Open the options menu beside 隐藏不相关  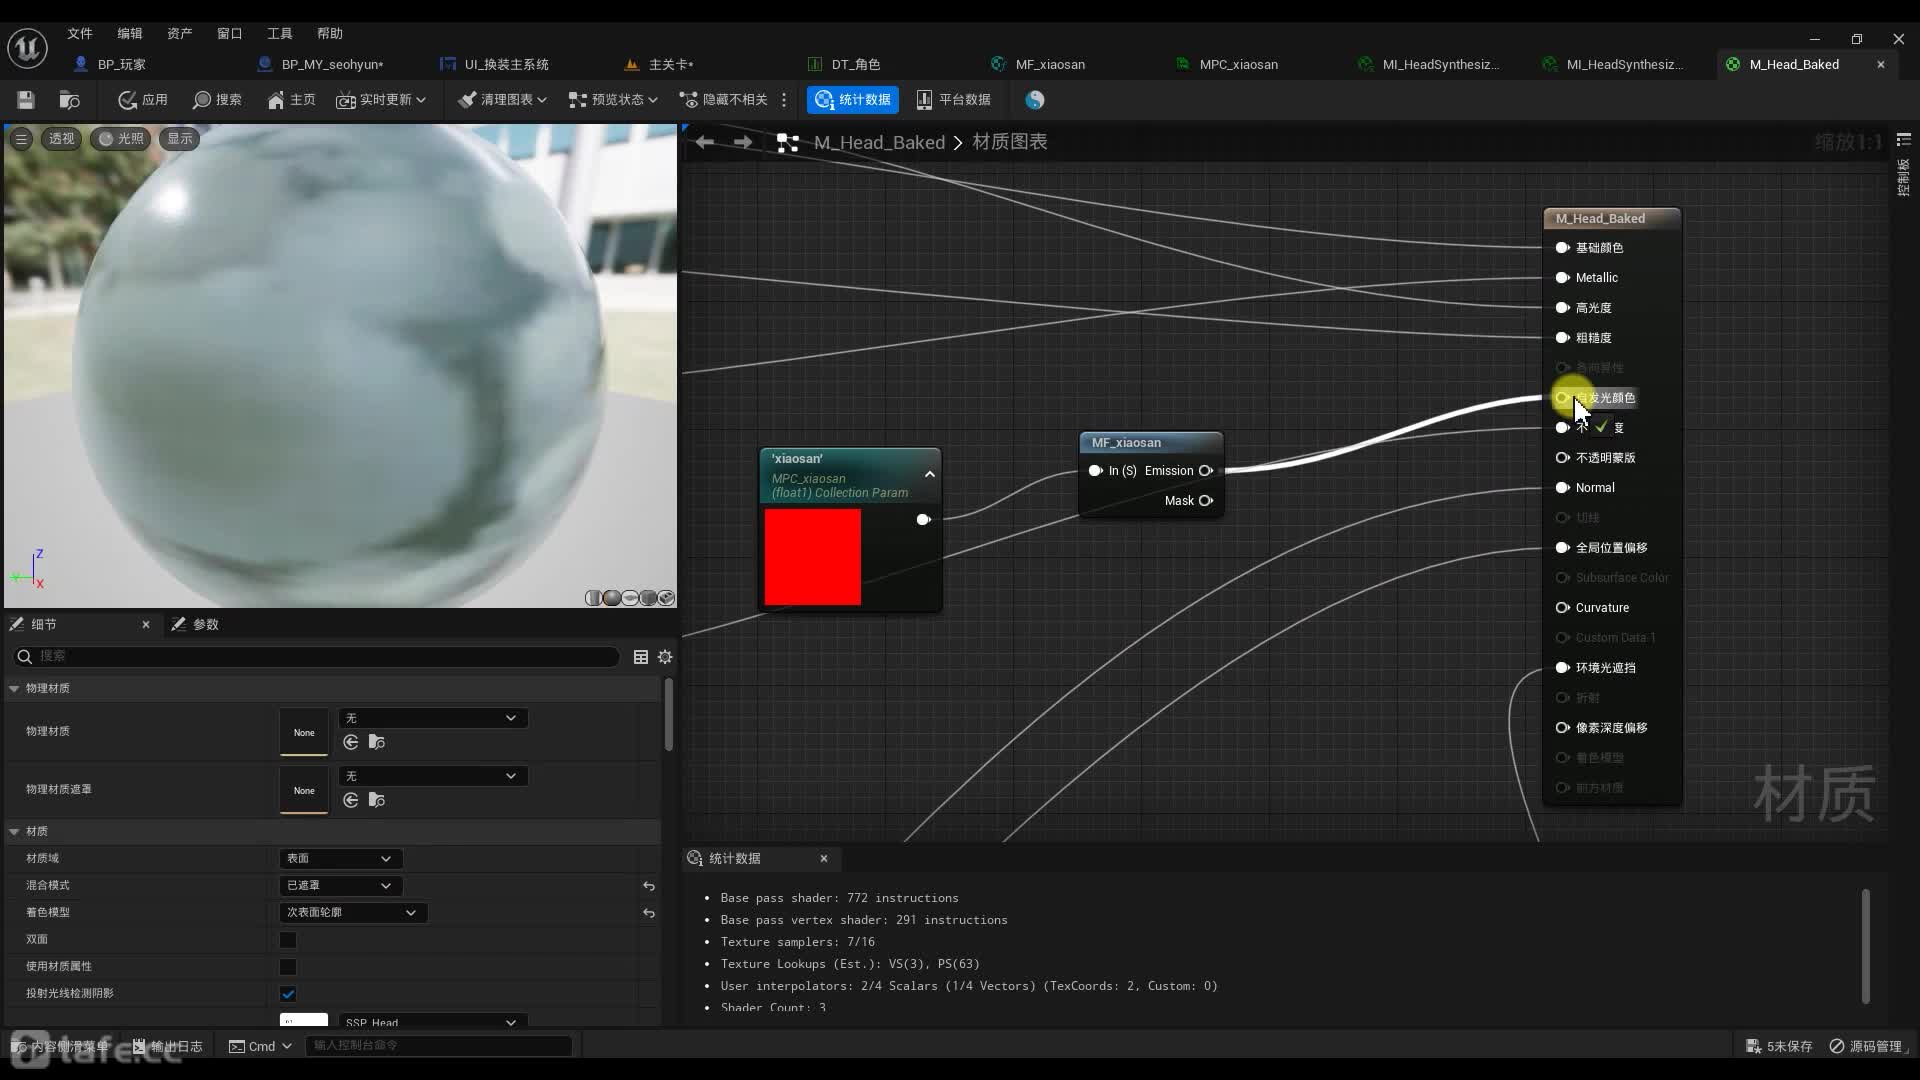(x=784, y=100)
